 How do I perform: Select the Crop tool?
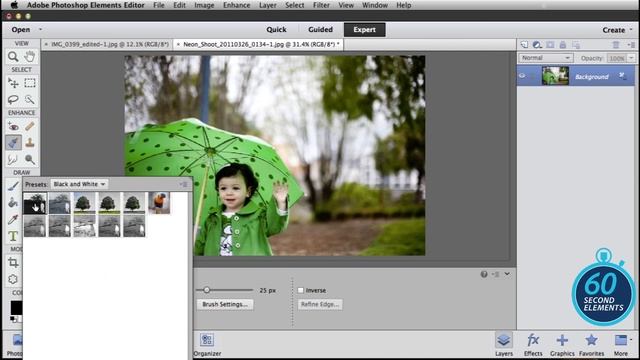(x=13, y=262)
